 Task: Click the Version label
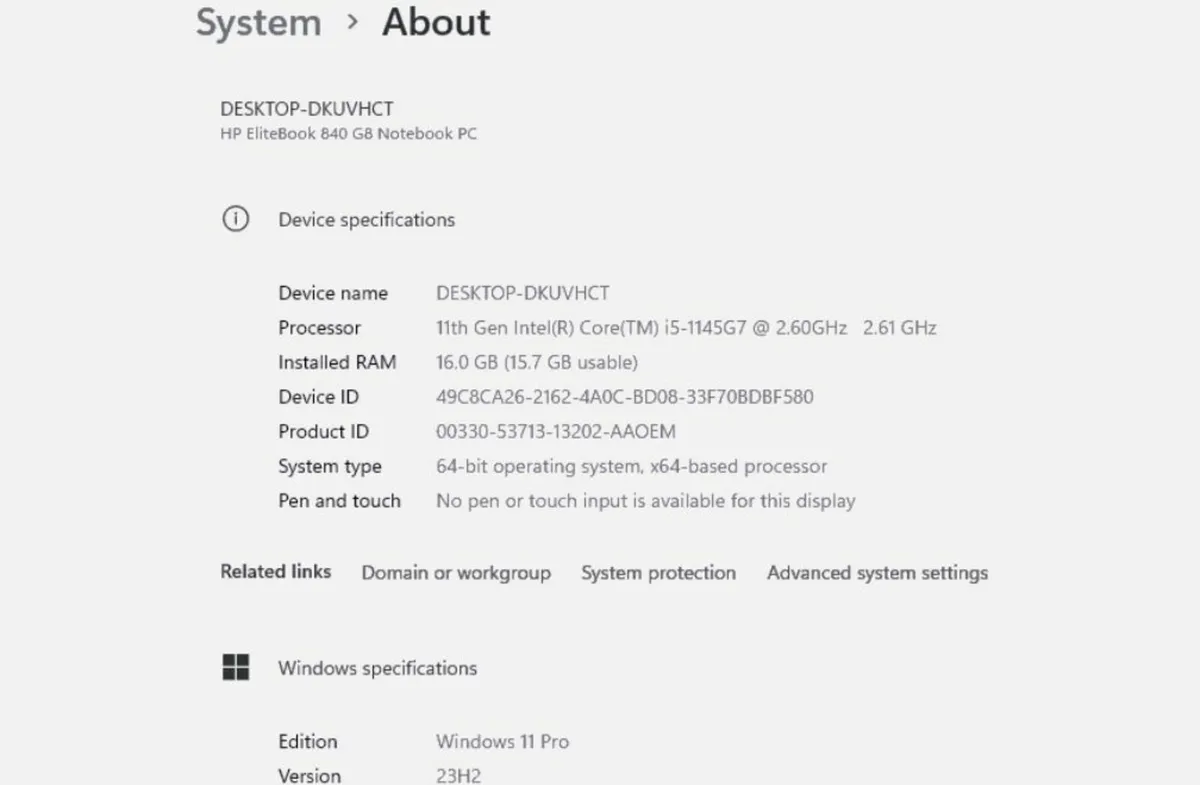(309, 776)
